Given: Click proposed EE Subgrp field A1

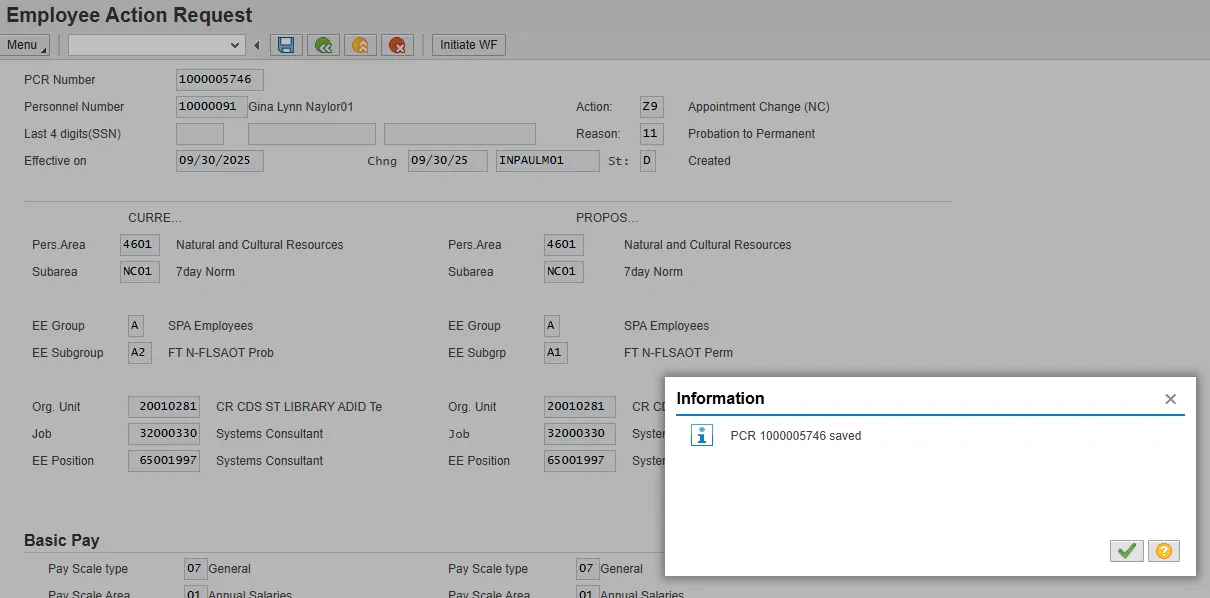Looking at the screenshot, I should (555, 353).
